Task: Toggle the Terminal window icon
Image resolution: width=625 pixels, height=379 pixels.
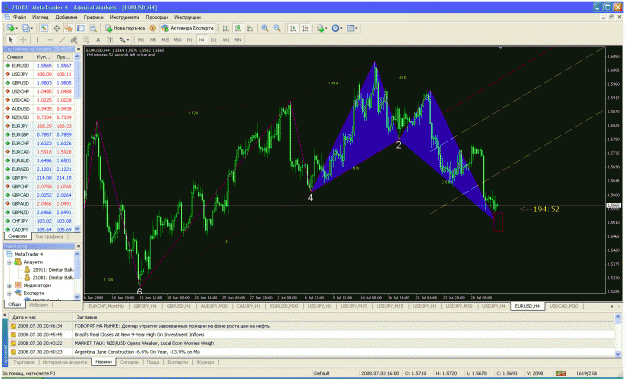Action: [81, 28]
